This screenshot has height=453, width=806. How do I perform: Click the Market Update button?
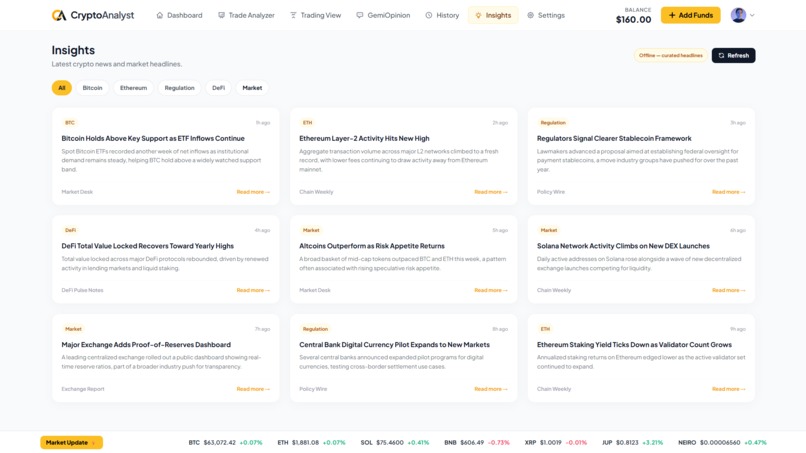[71, 443]
